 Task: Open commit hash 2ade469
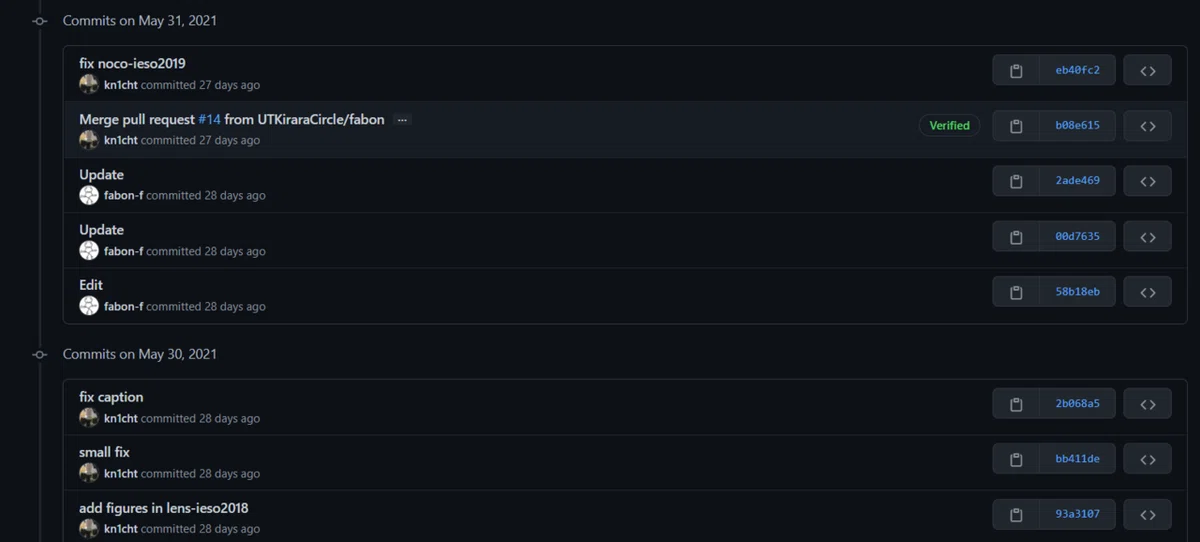point(1077,181)
